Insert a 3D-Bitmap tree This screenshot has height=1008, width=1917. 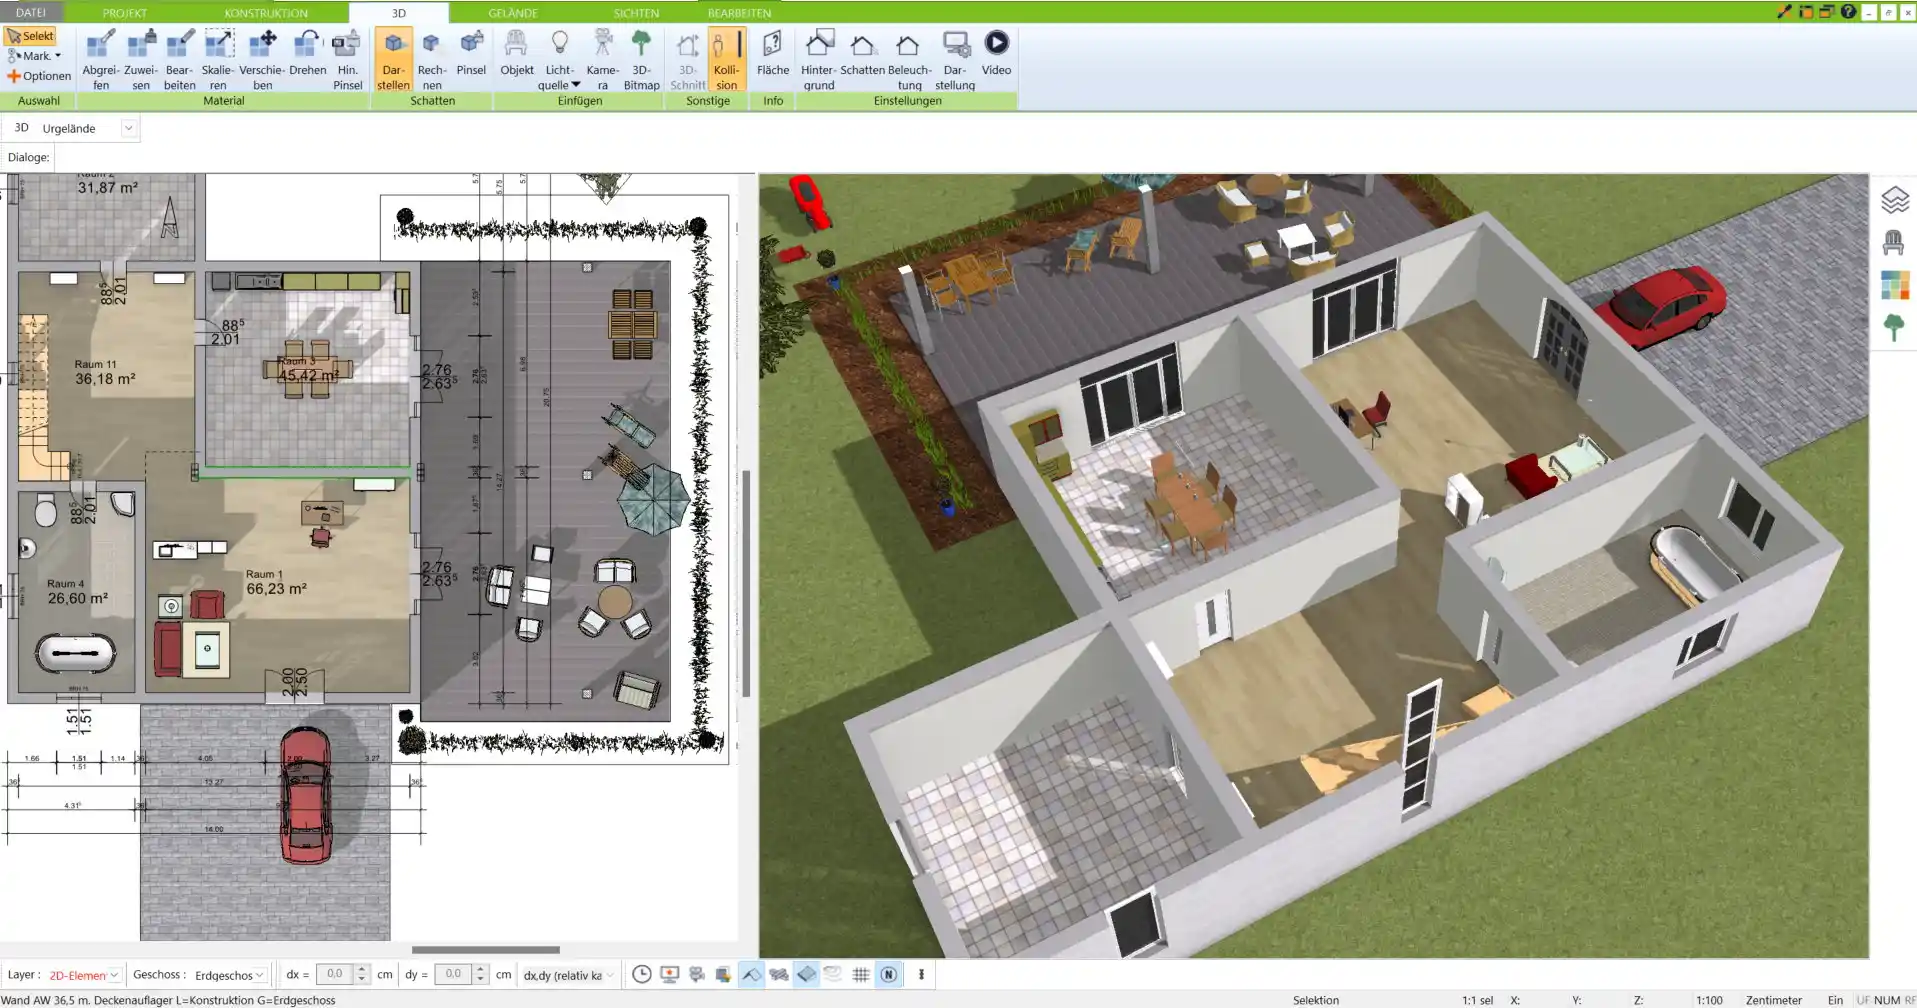(x=641, y=59)
